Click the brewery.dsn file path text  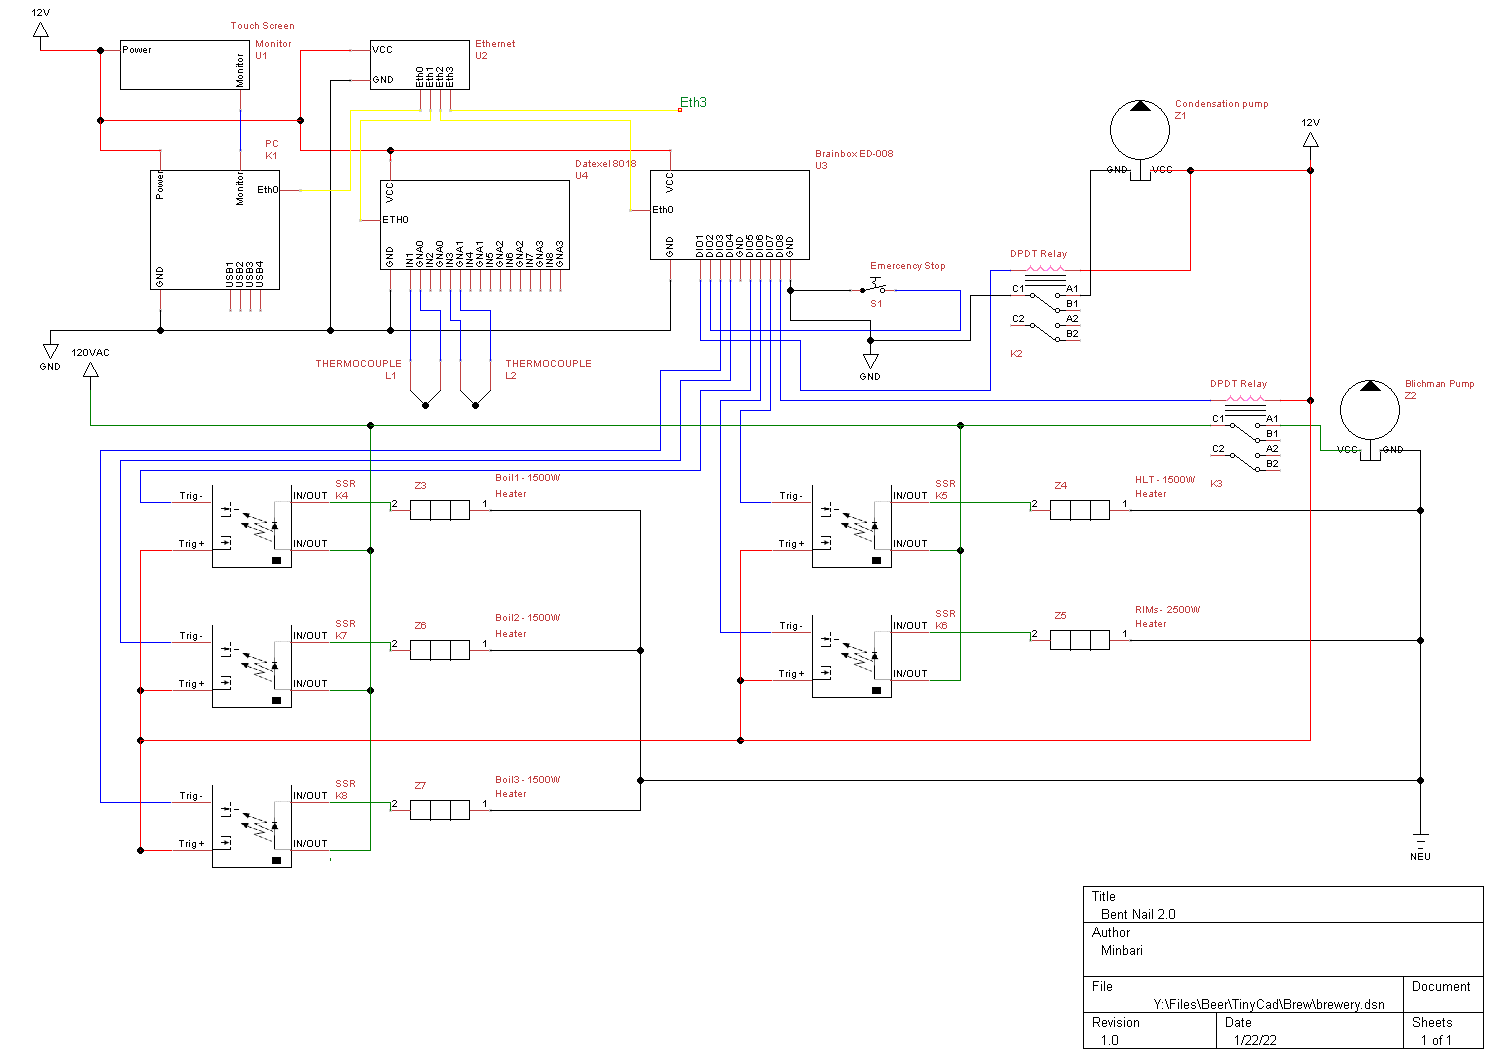click(1270, 1004)
